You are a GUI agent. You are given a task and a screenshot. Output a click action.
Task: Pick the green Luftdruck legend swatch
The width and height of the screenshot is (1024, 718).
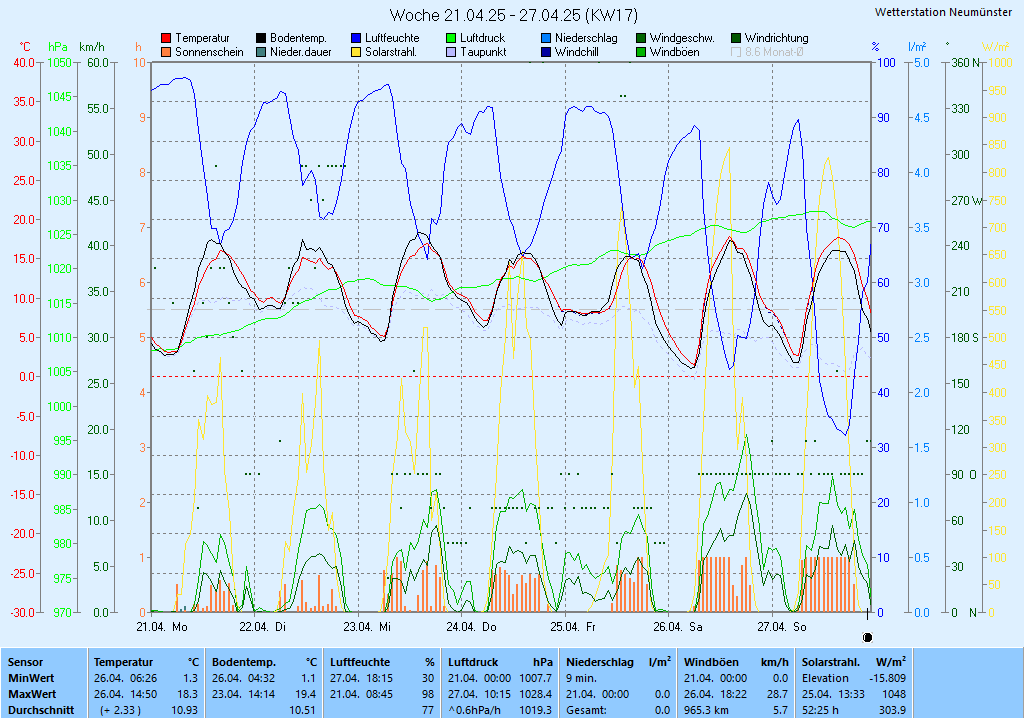[x=451, y=39]
